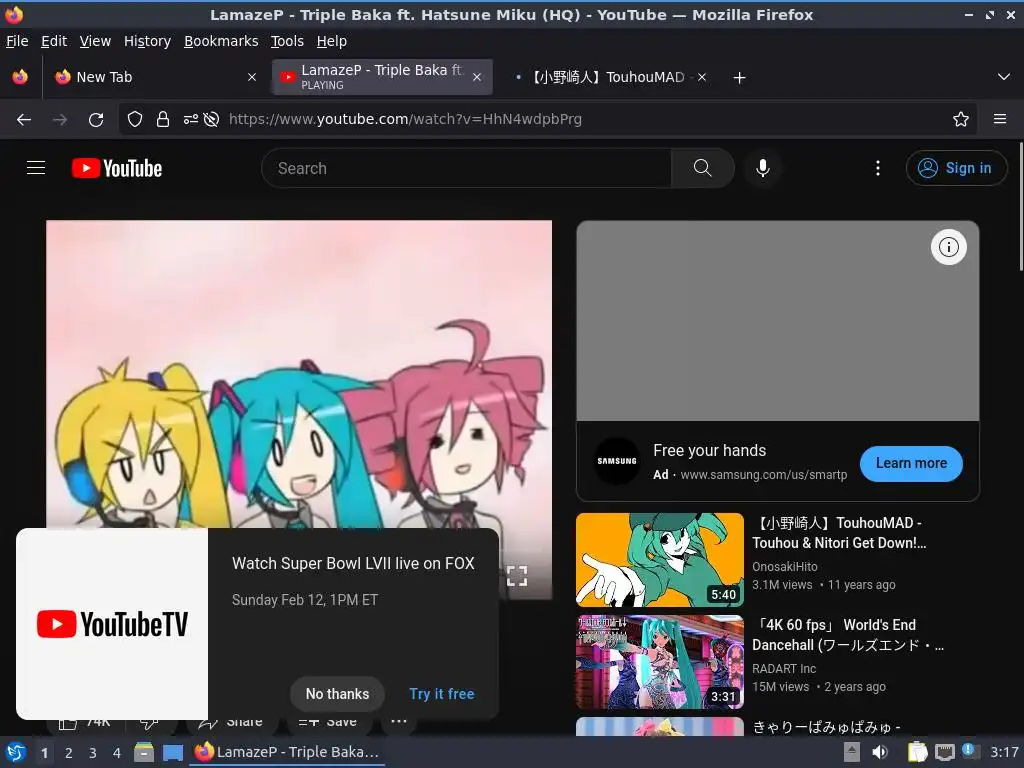
Task: Reload the current page
Action: tap(96, 120)
